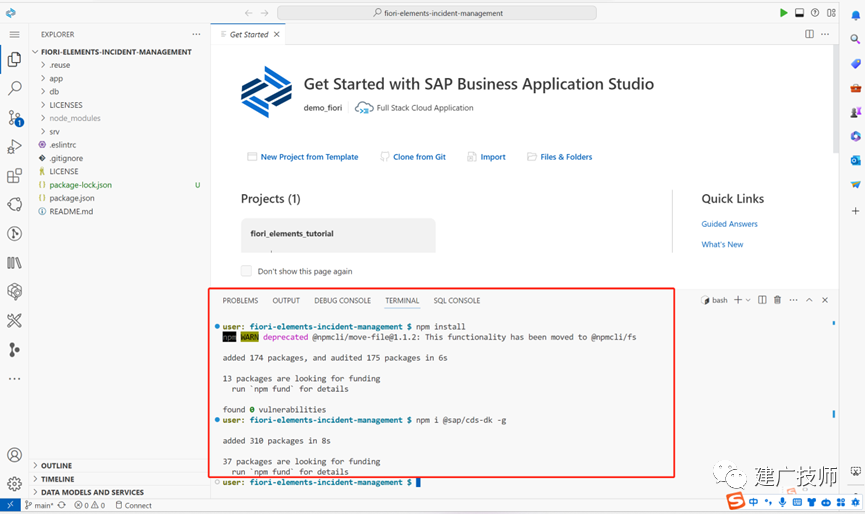Image resolution: width=865 pixels, height=514 pixels.
Task: Select the TERMINAL tab
Action: coord(402,301)
